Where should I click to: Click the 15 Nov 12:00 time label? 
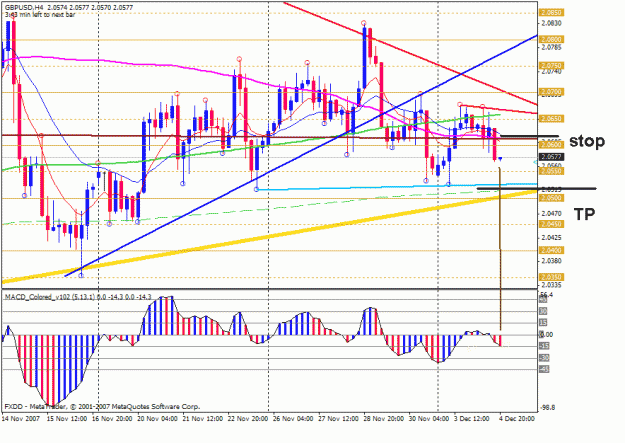click(x=67, y=419)
